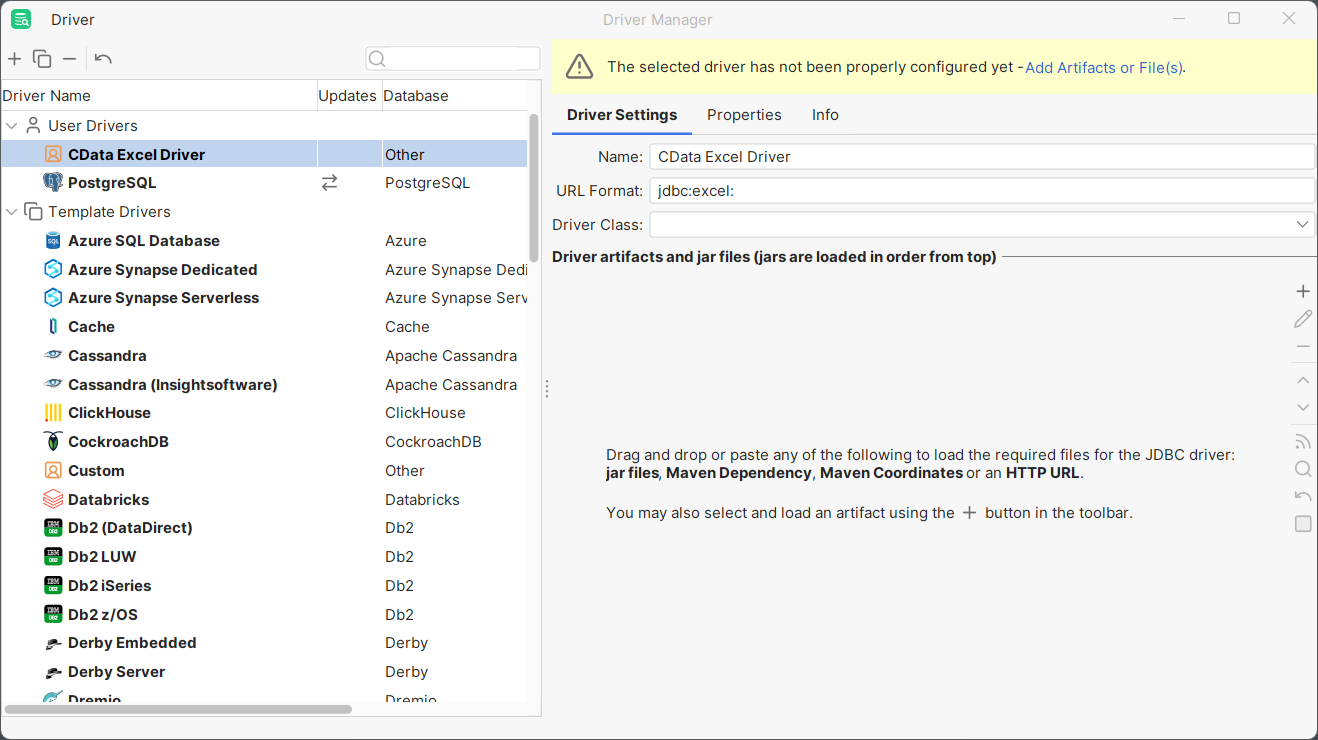Click the create new driver plus icon
This screenshot has height=740, width=1318.
coord(15,59)
